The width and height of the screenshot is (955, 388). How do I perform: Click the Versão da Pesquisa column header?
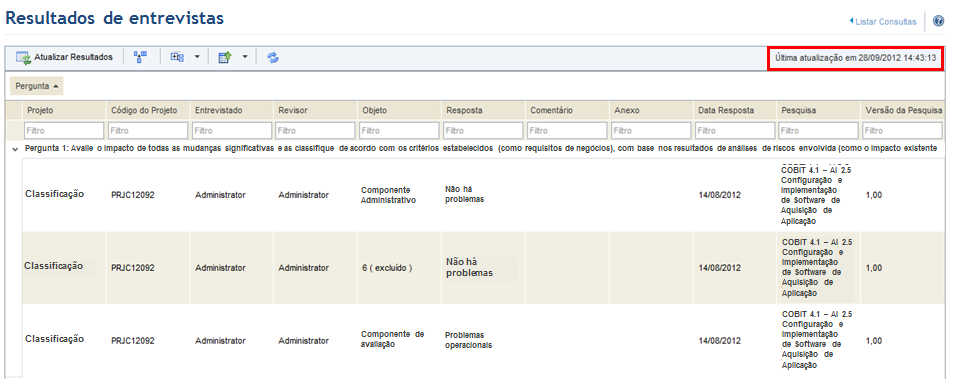pyautogui.click(x=903, y=110)
